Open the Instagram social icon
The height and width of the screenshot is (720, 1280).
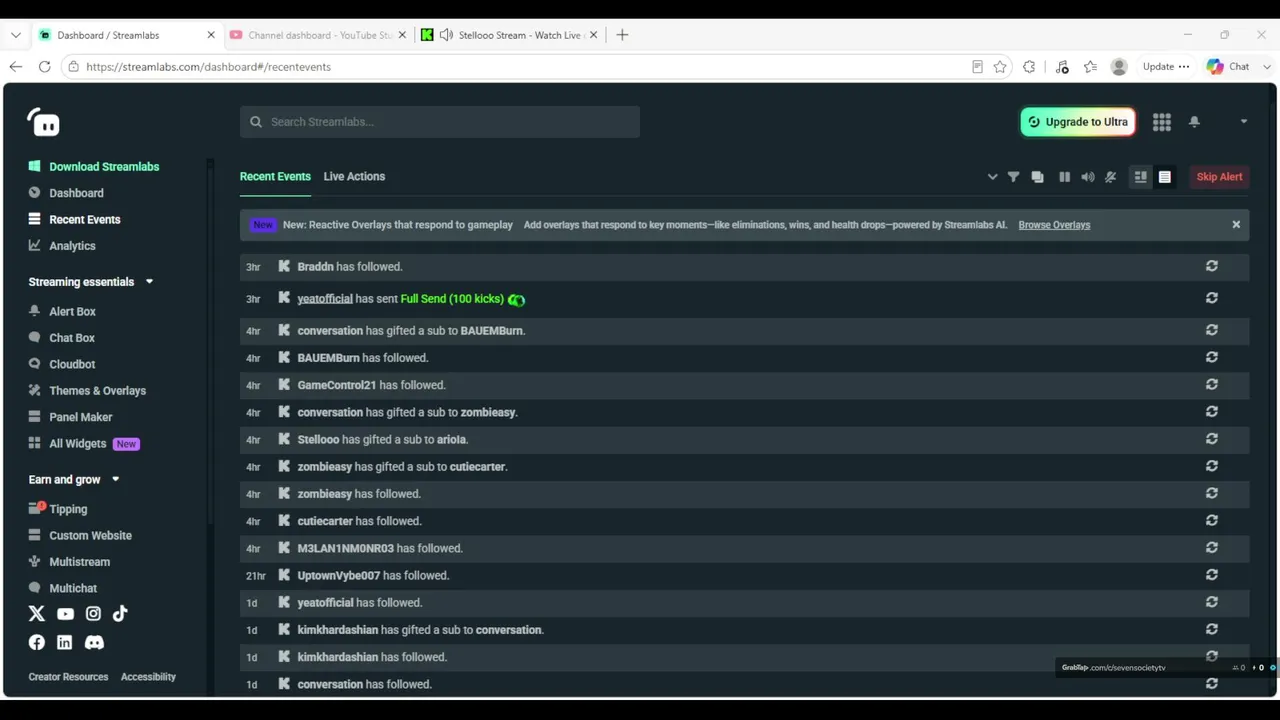coord(93,614)
